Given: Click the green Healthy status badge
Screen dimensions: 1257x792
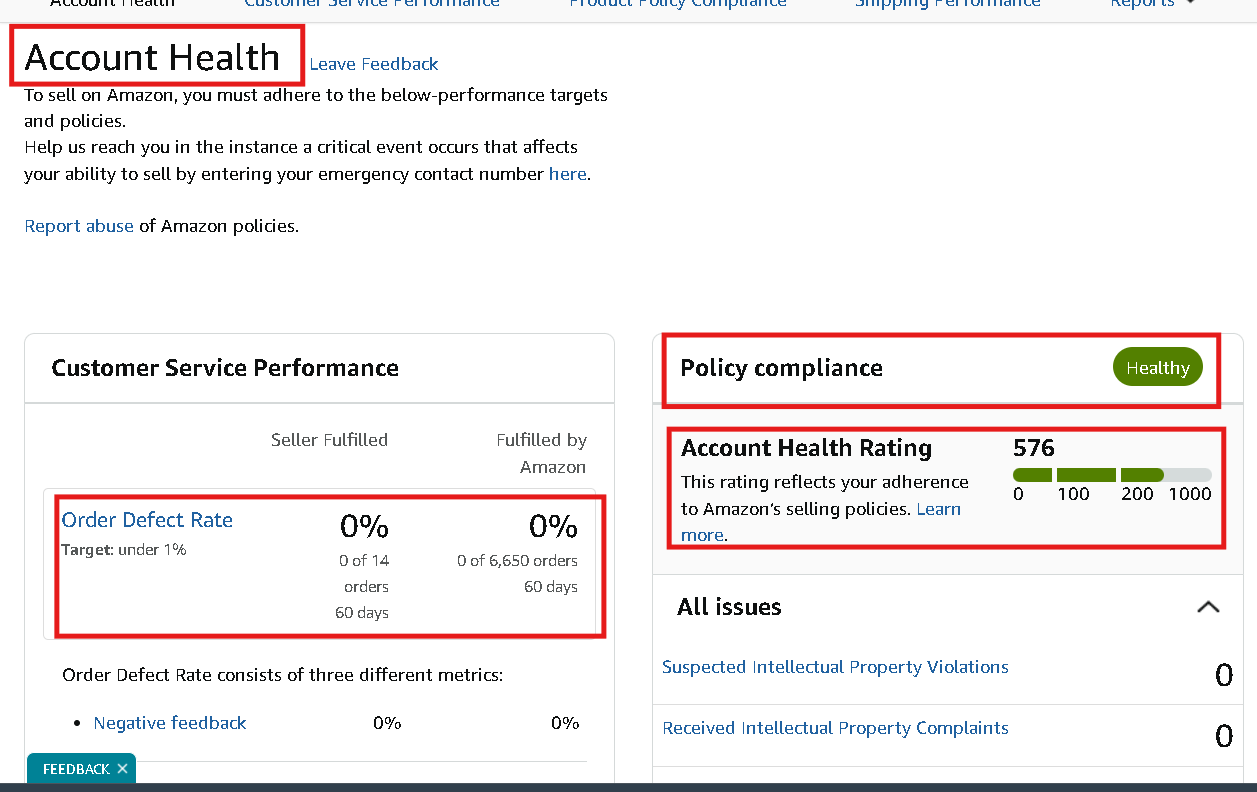Looking at the screenshot, I should (x=1158, y=368).
